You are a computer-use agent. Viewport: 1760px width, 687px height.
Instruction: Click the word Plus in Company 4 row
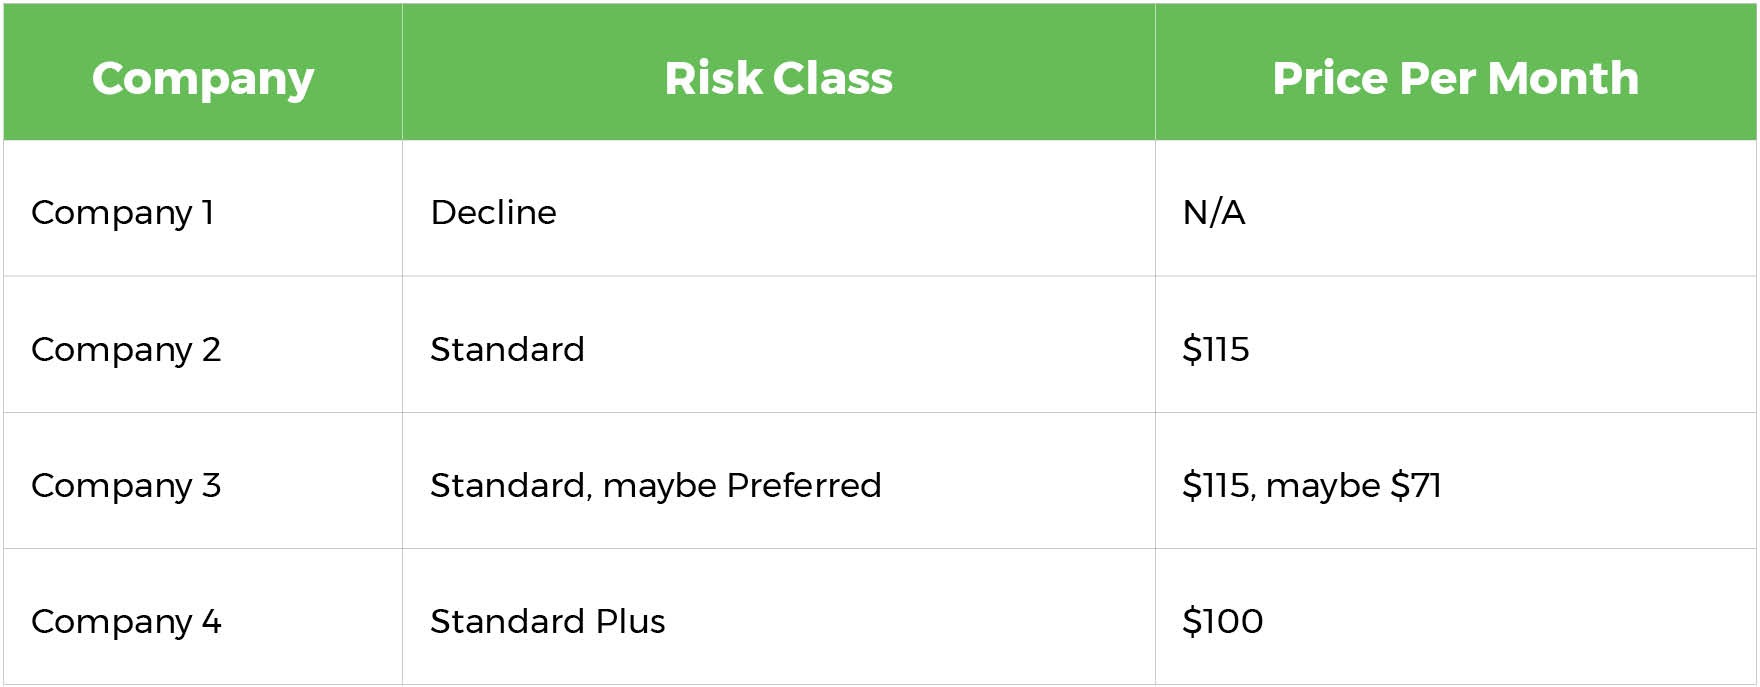click(630, 621)
